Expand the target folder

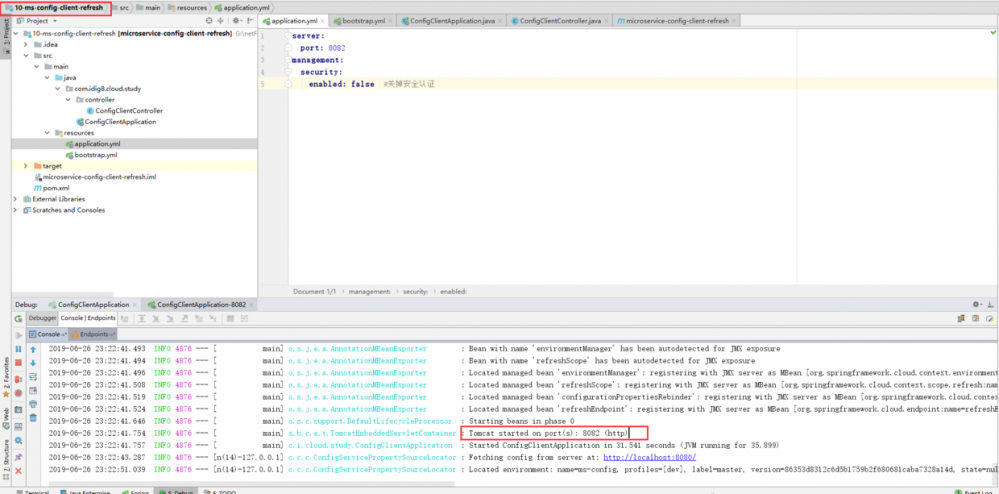coord(26,166)
